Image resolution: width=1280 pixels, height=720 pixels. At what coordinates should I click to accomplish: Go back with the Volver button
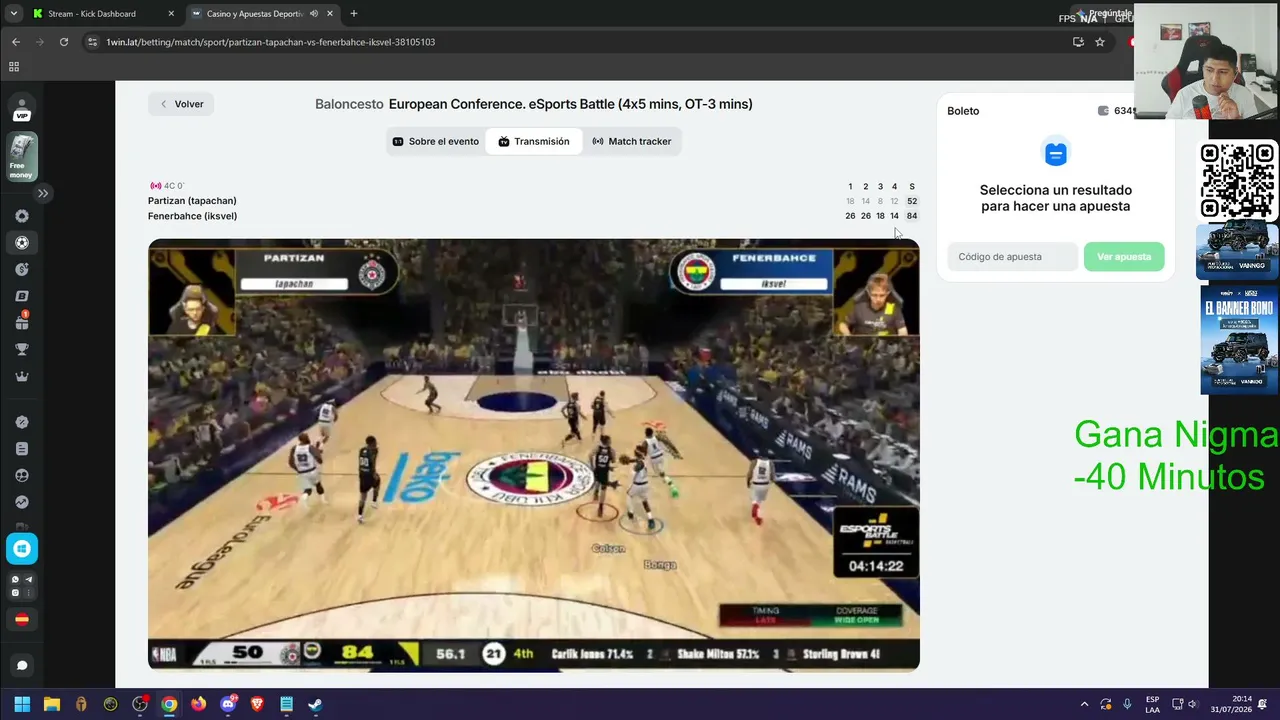pos(182,104)
